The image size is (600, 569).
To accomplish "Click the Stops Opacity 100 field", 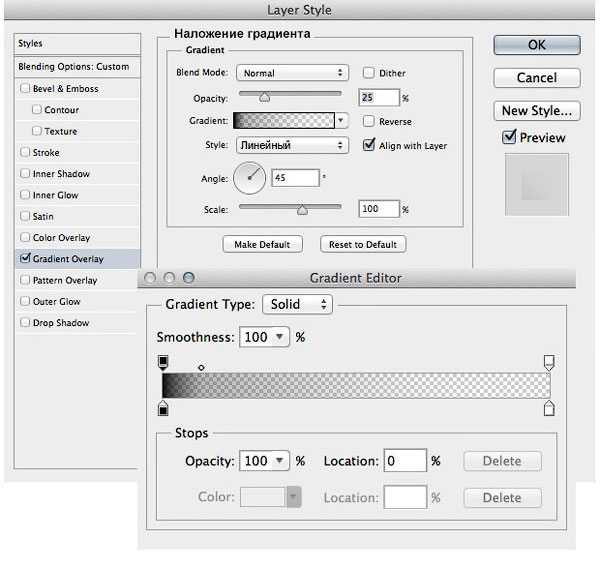I will (256, 460).
